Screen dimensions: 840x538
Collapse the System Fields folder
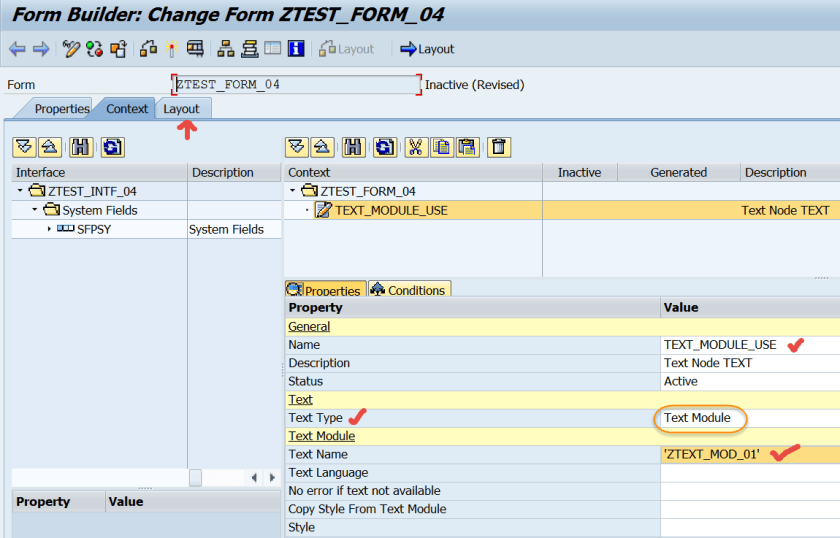tap(34, 210)
